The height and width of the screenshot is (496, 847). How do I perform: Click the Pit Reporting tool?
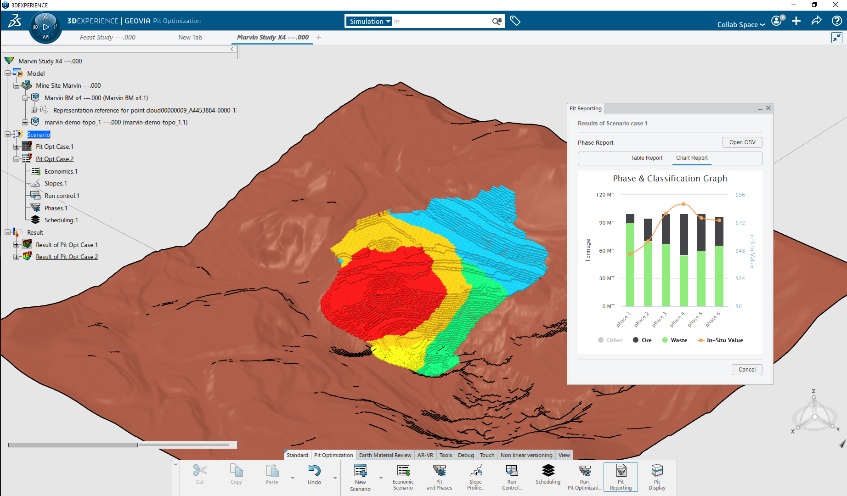[x=621, y=477]
